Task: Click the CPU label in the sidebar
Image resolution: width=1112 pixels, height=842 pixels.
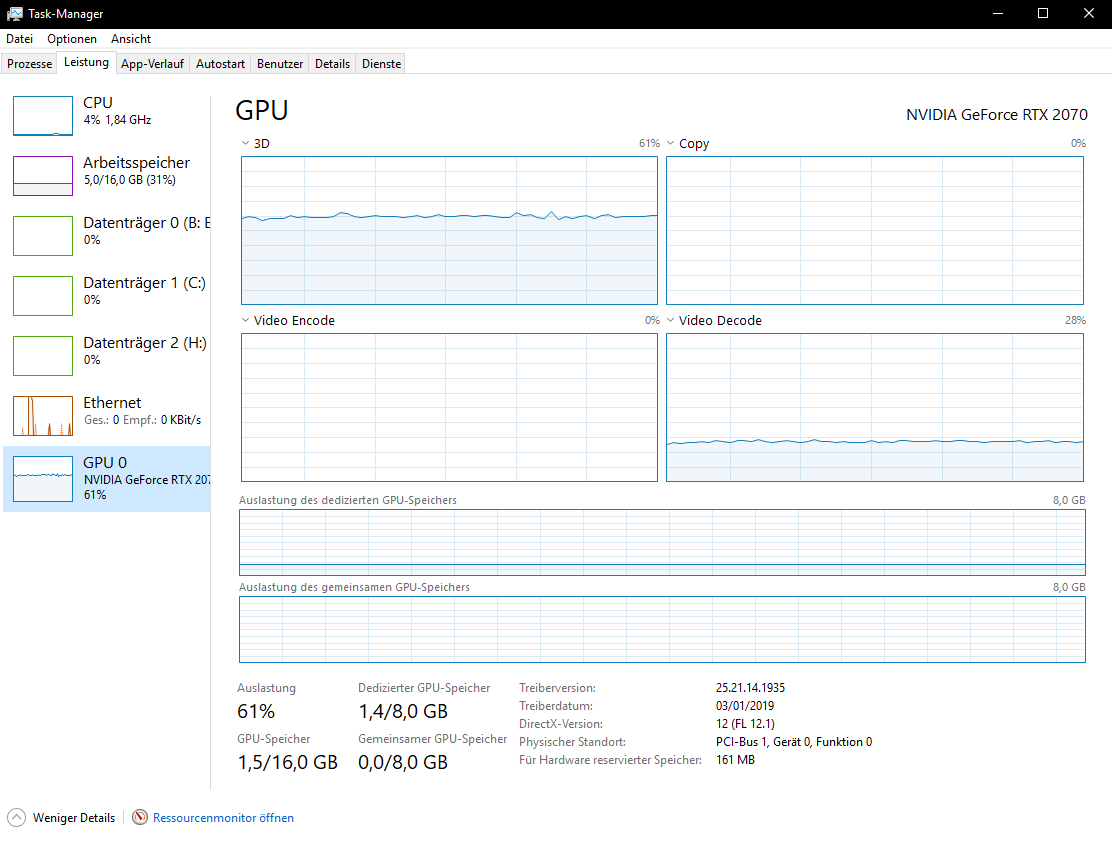Action: pyautogui.click(x=98, y=103)
